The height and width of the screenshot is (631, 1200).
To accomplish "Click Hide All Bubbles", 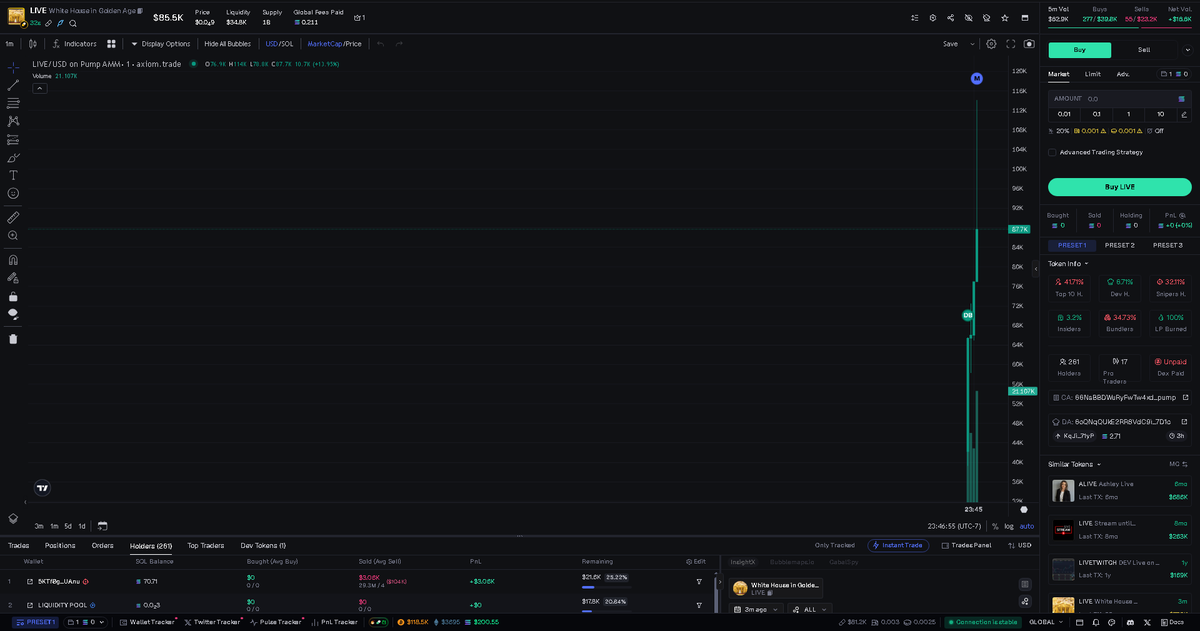I will [227, 44].
